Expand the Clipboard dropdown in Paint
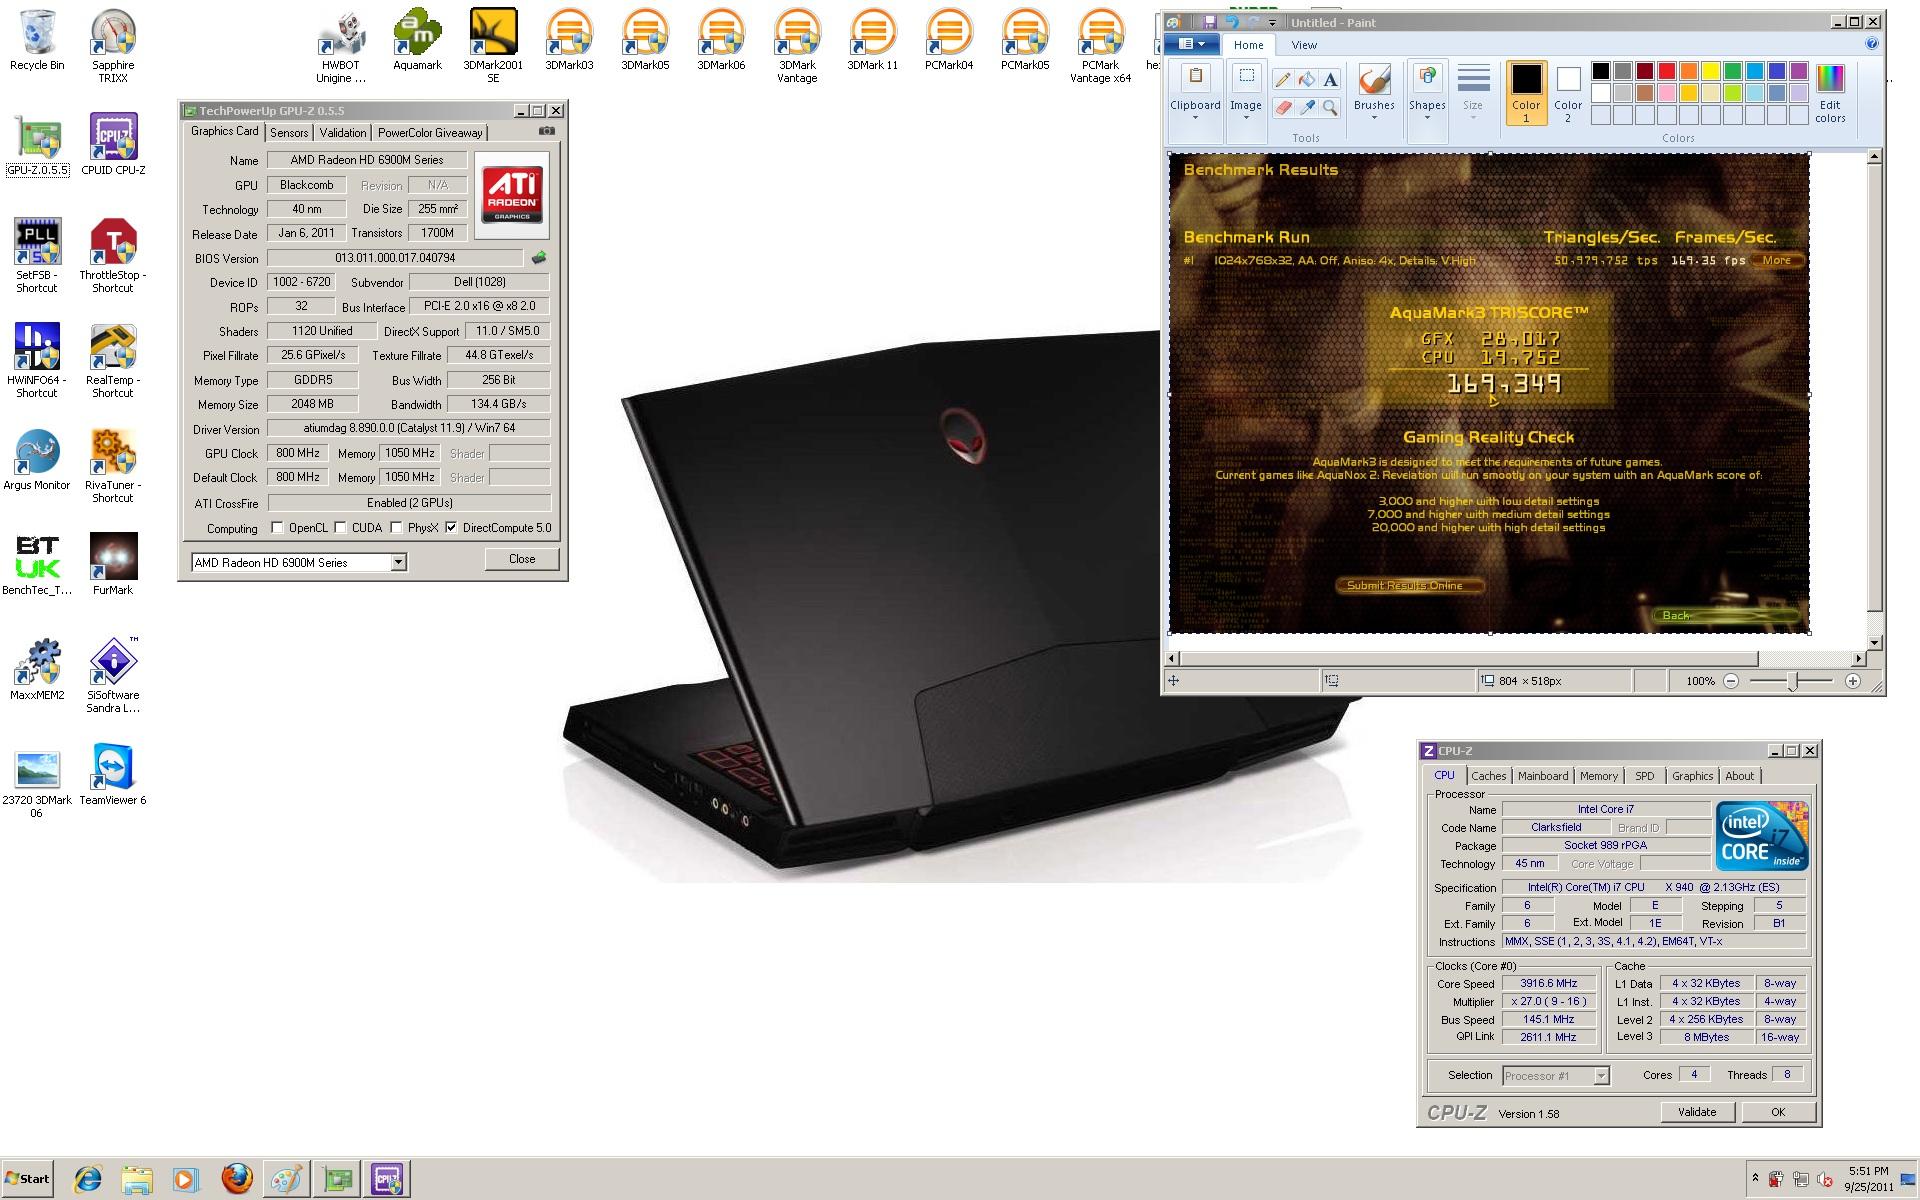 (1195, 118)
